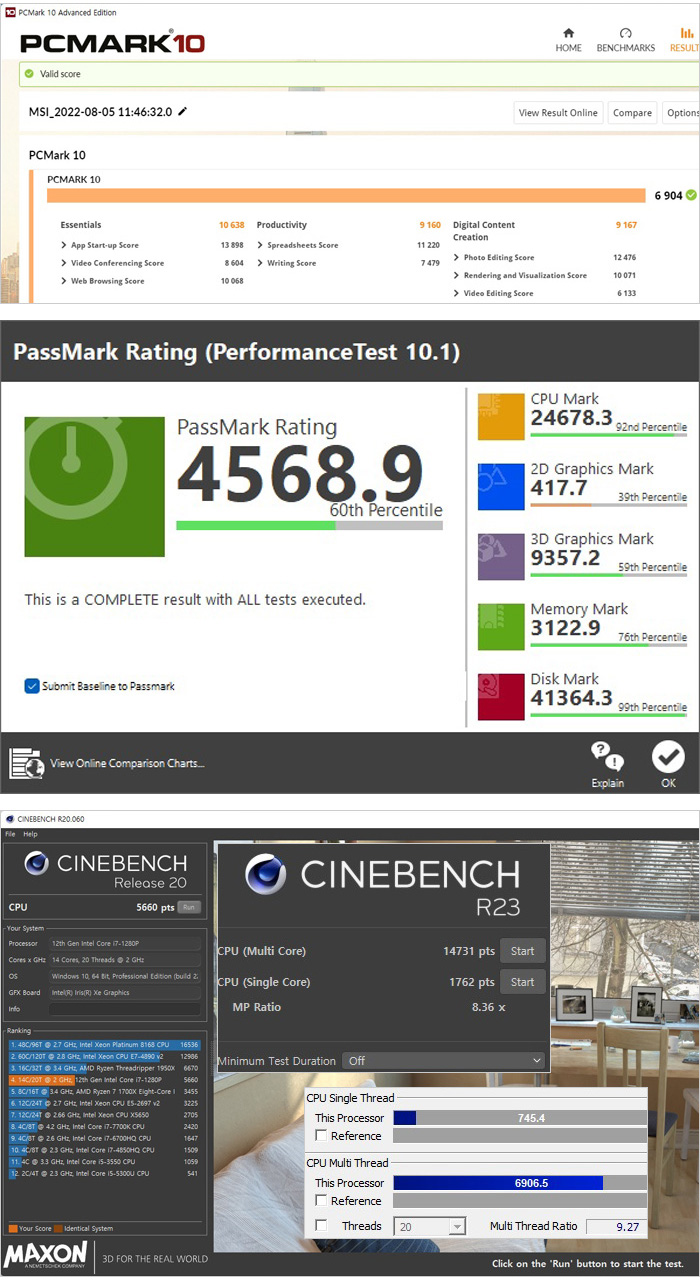Switch to the HOME tab label in PCMark
The width and height of the screenshot is (700, 1281).
568,48
